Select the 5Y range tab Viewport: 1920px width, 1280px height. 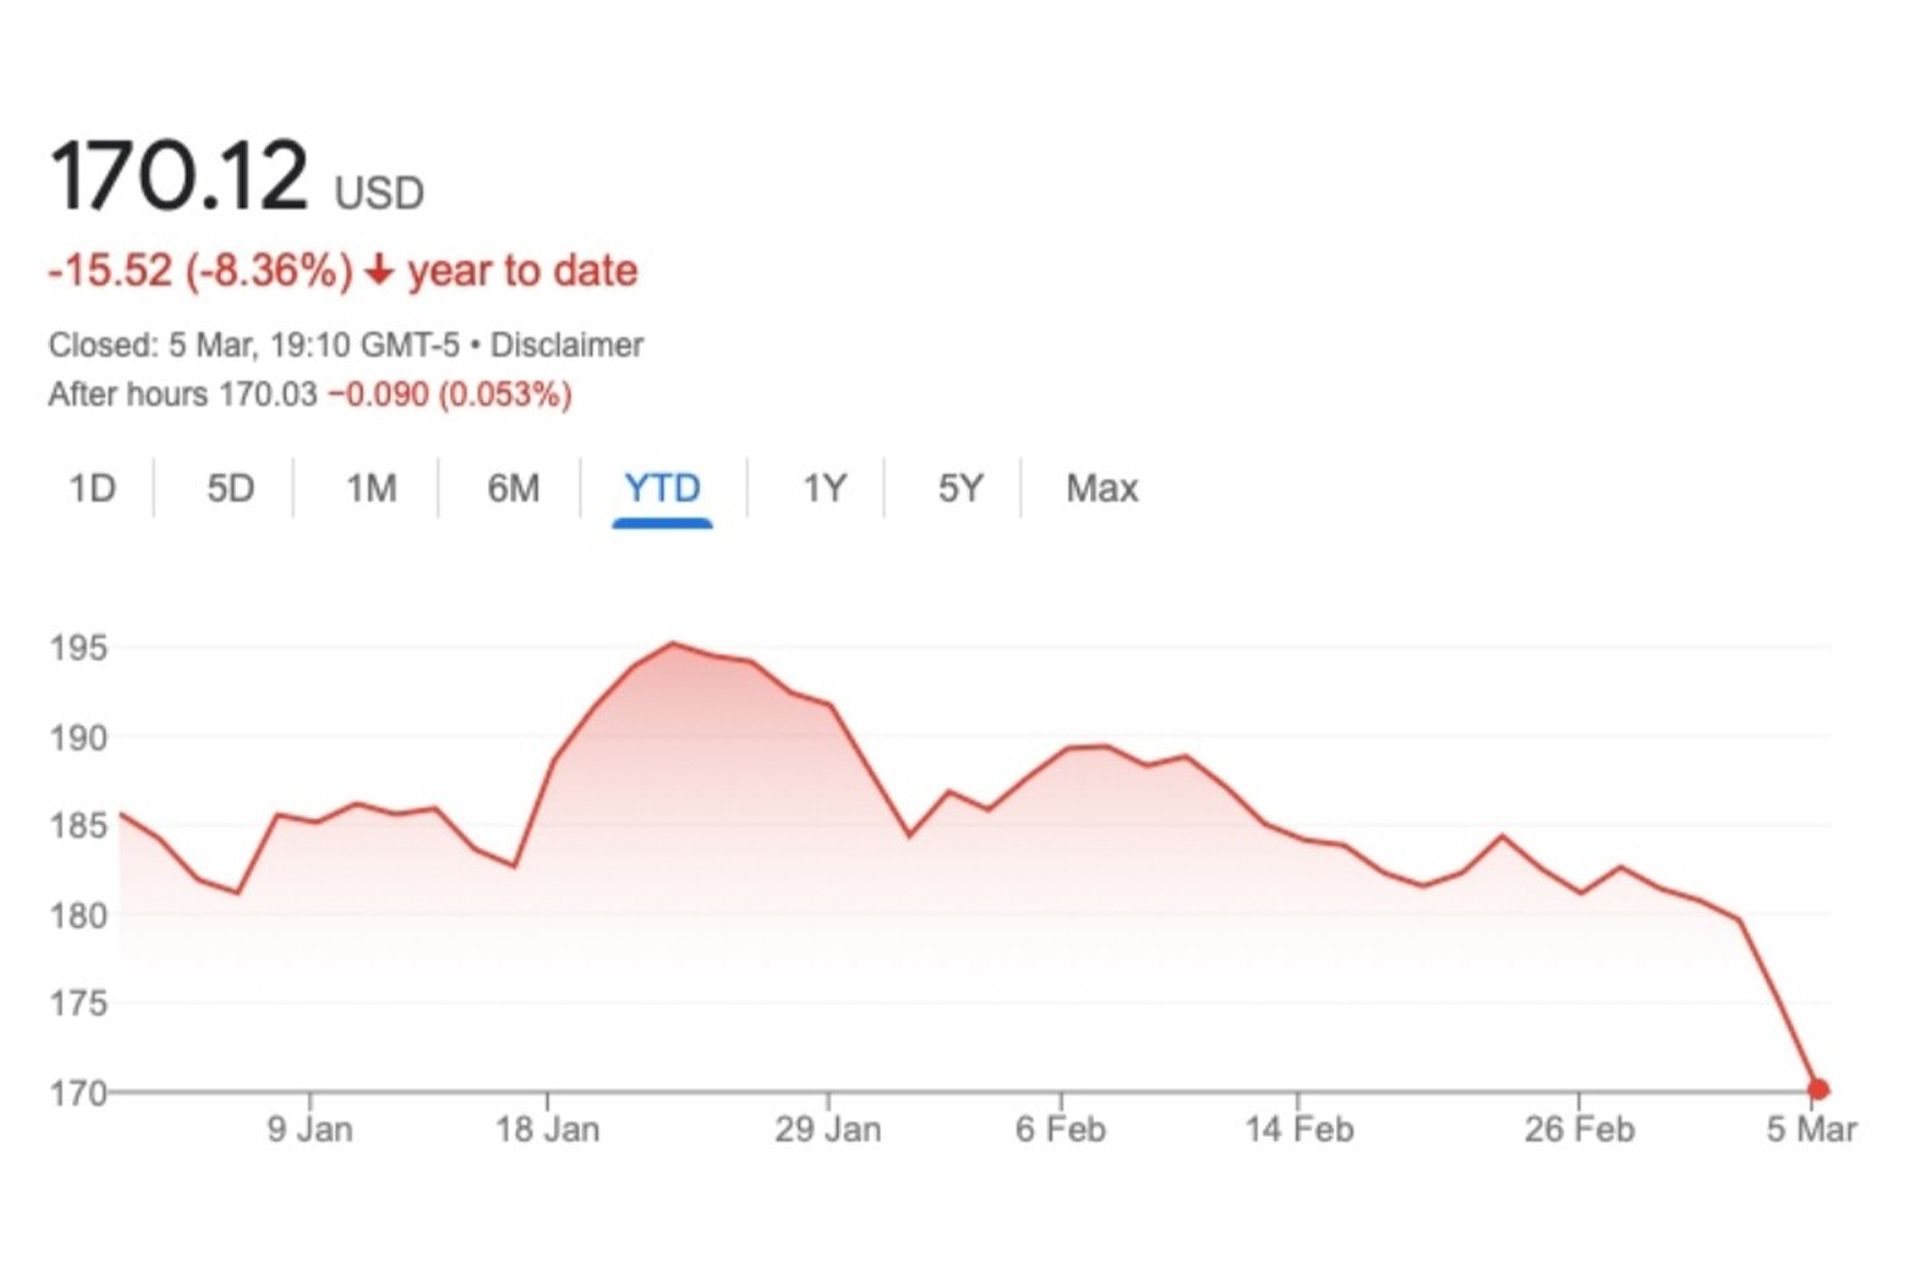pyautogui.click(x=960, y=489)
